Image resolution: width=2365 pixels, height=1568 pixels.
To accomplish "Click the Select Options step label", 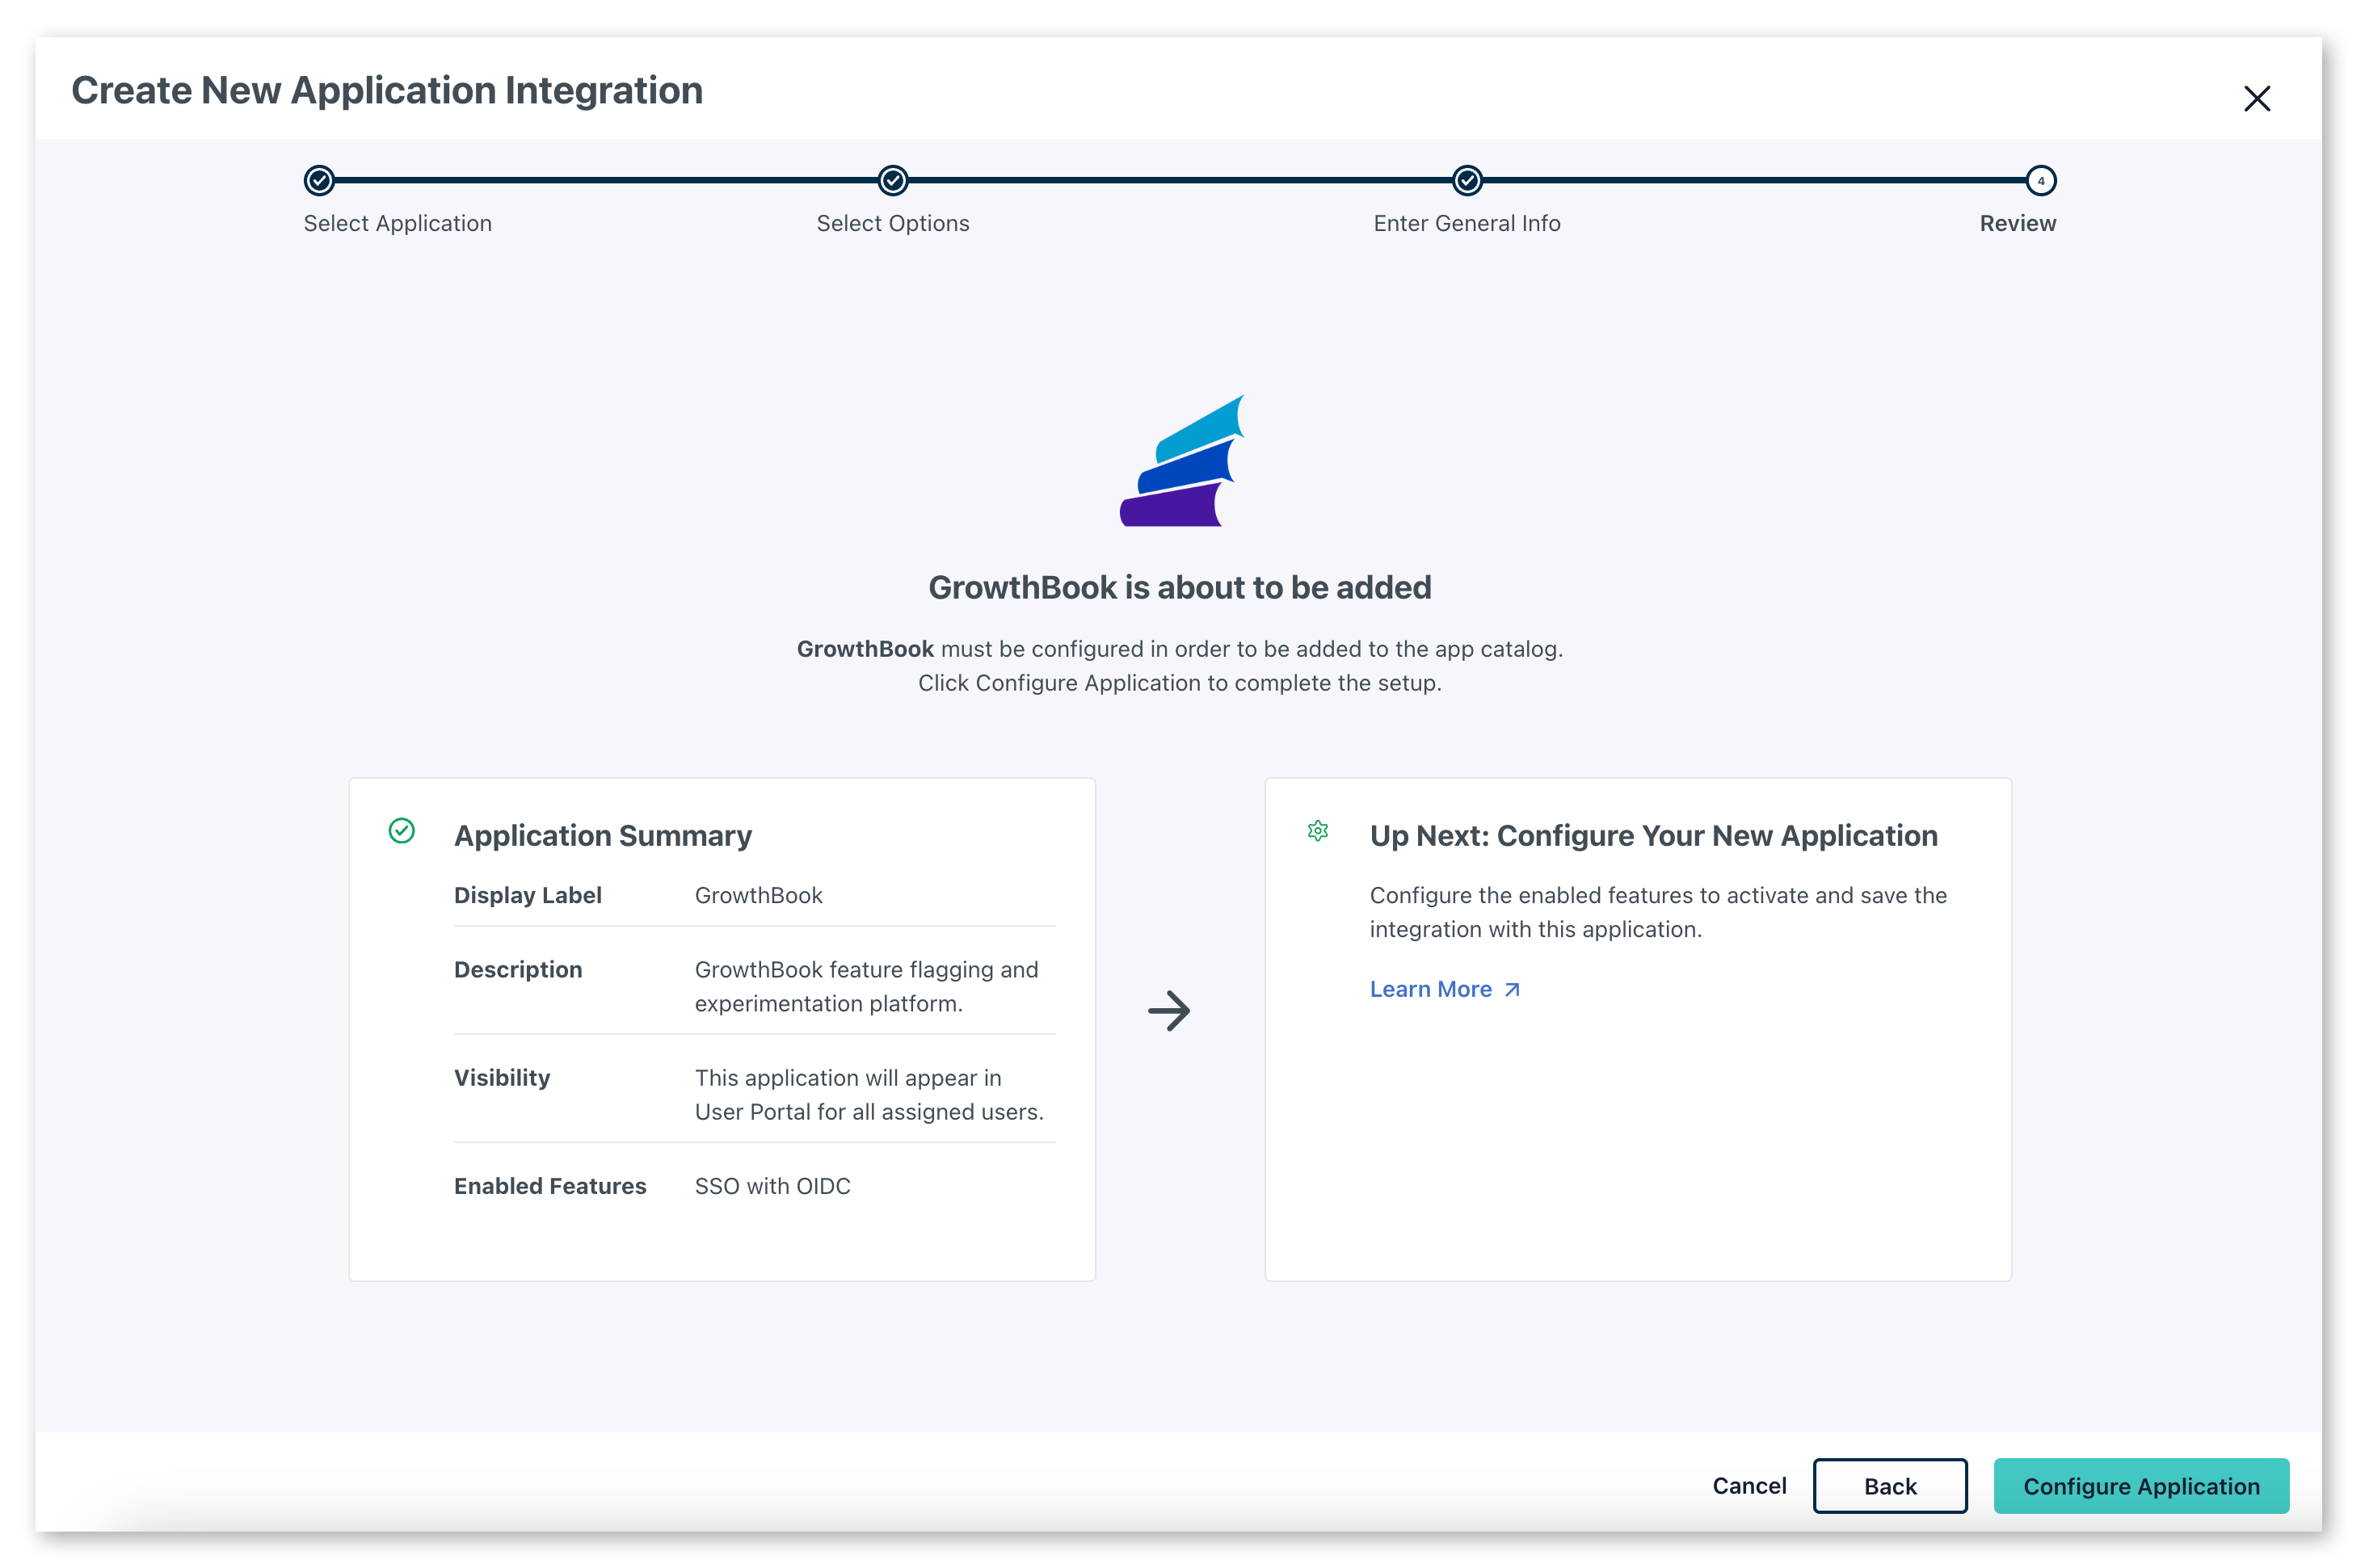I will point(893,223).
